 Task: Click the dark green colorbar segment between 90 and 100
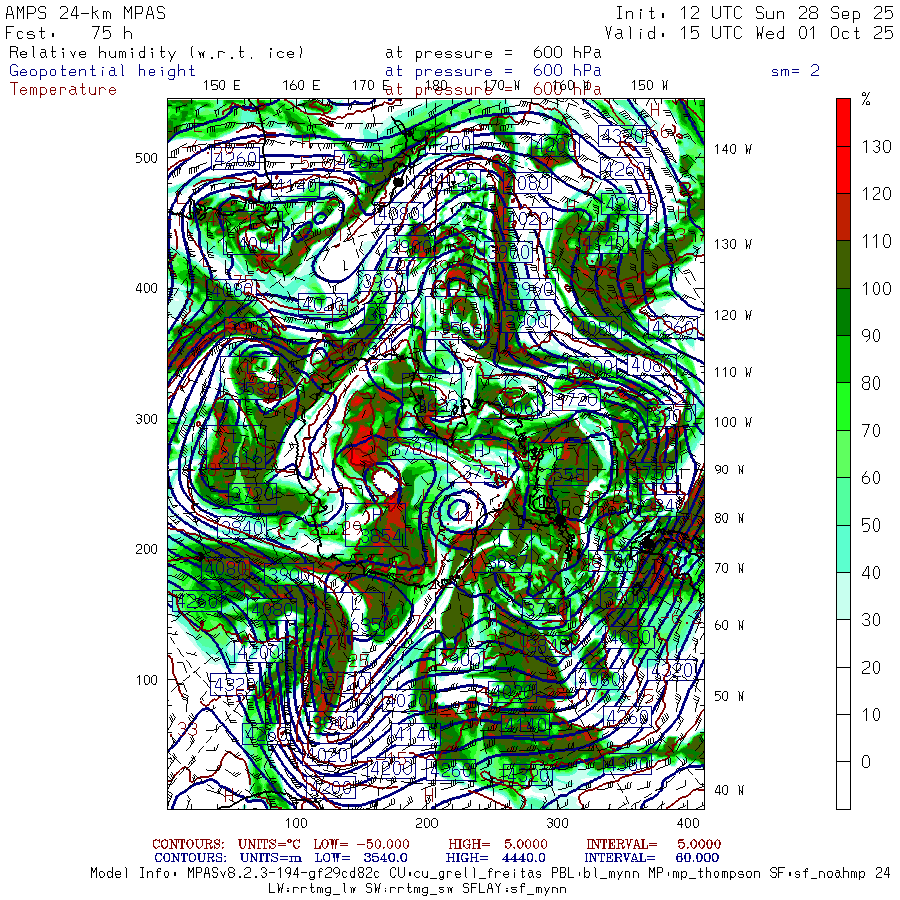[x=843, y=312]
